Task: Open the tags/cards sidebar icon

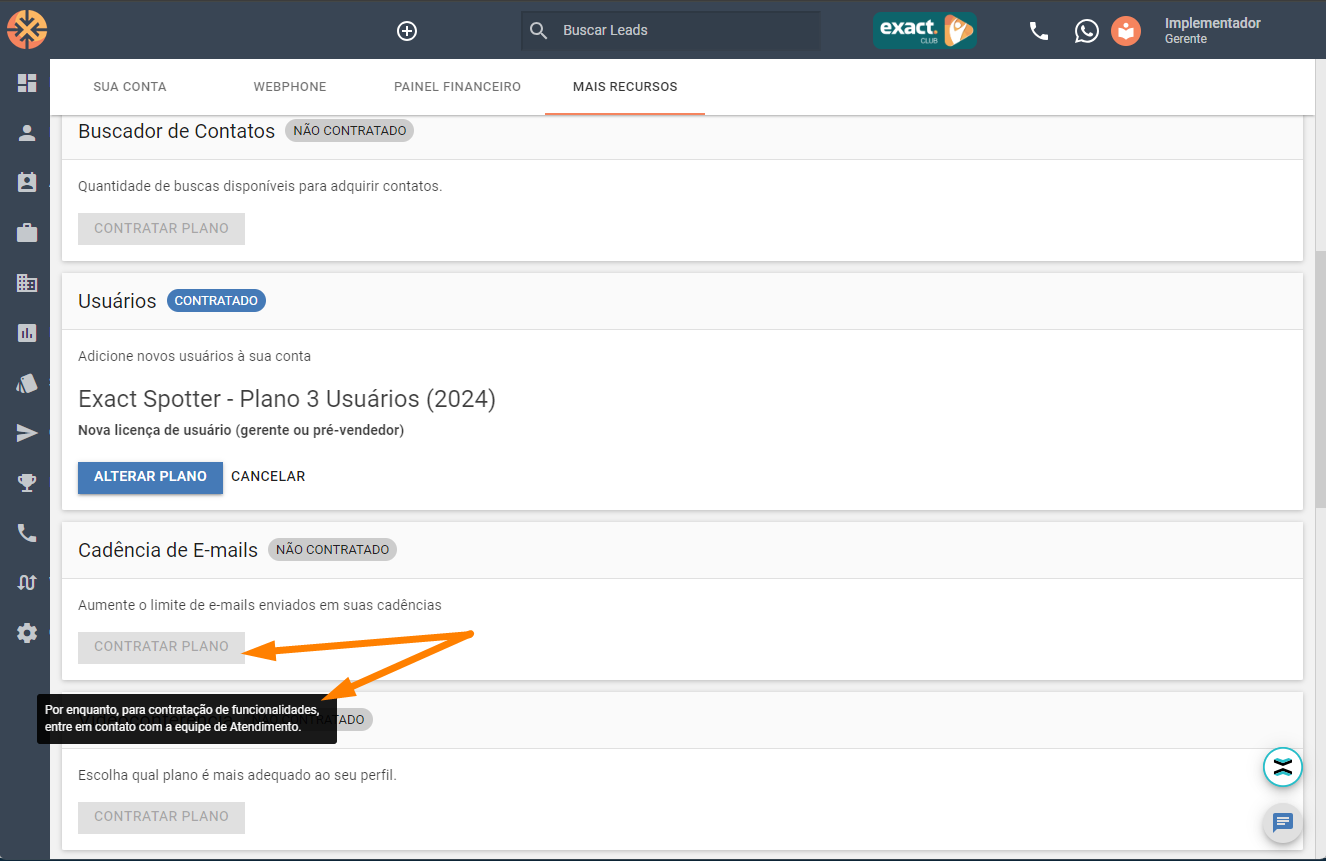Action: [27, 383]
